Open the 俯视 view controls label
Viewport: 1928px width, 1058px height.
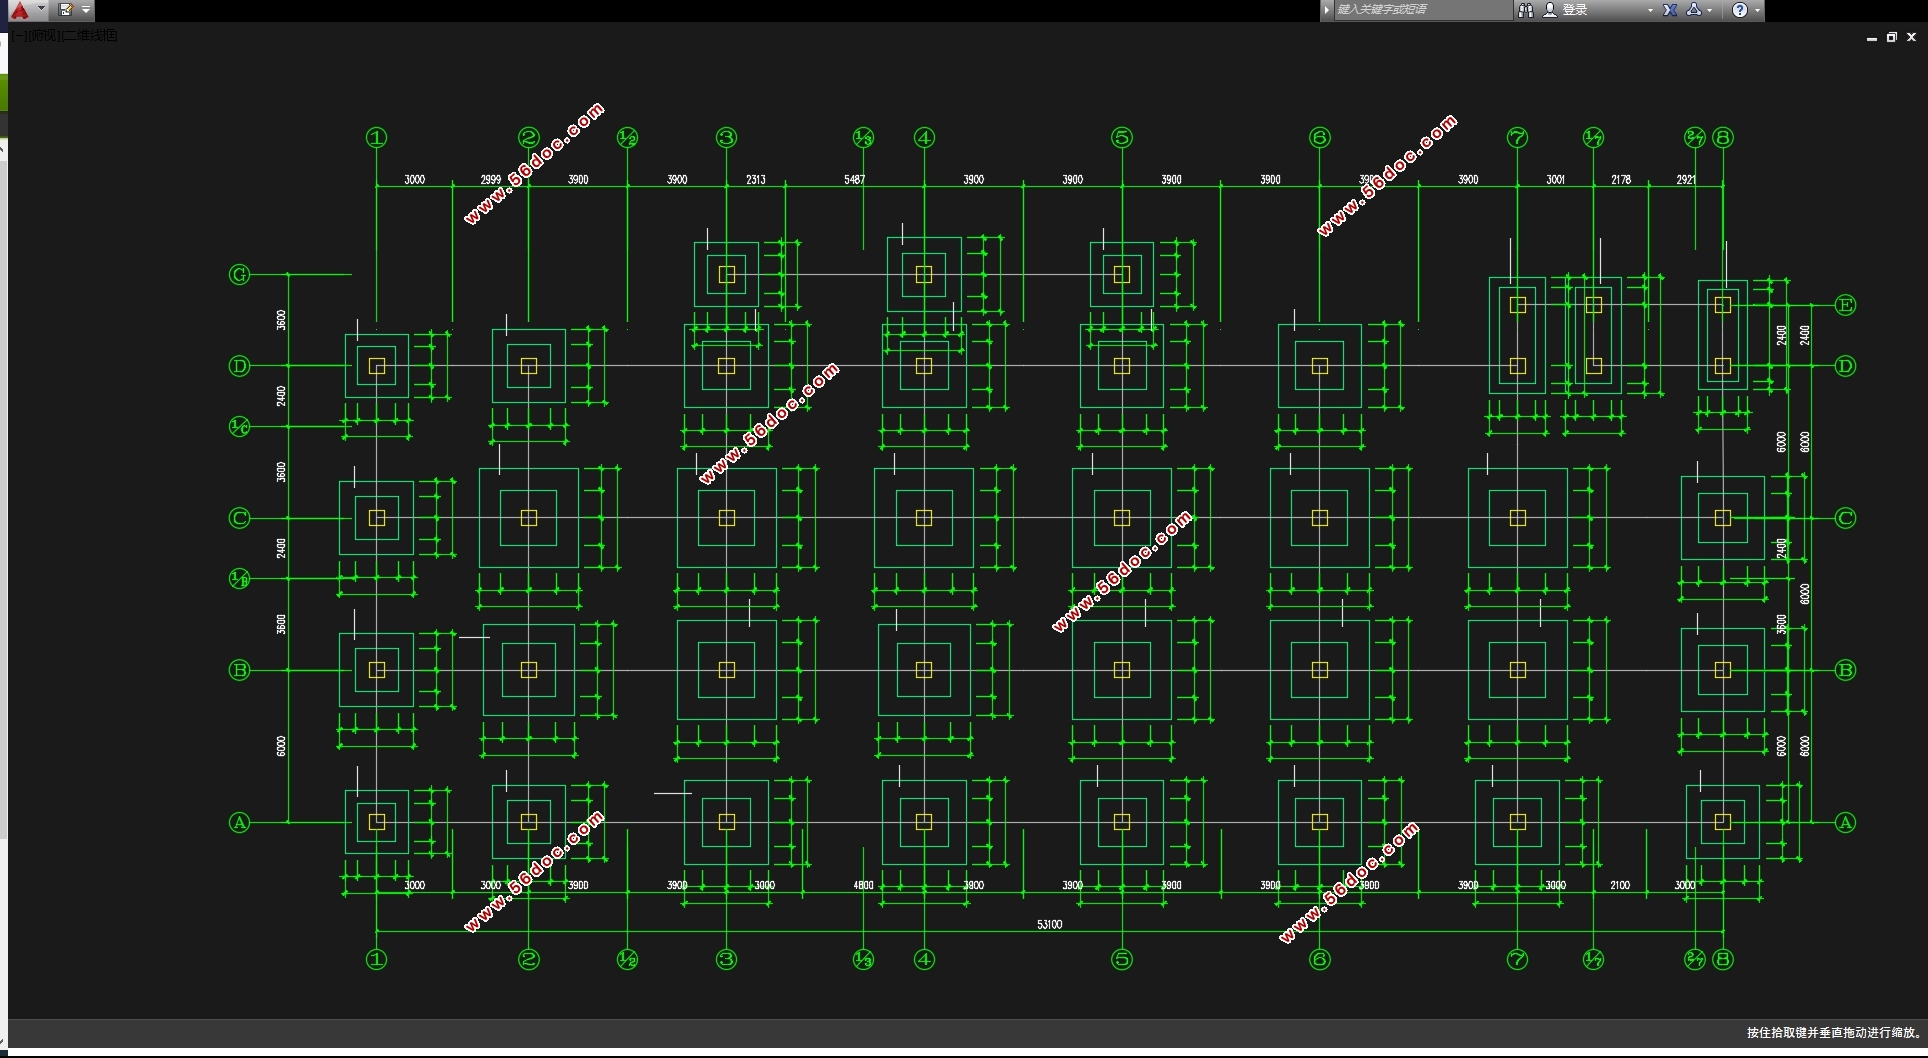click(x=44, y=36)
